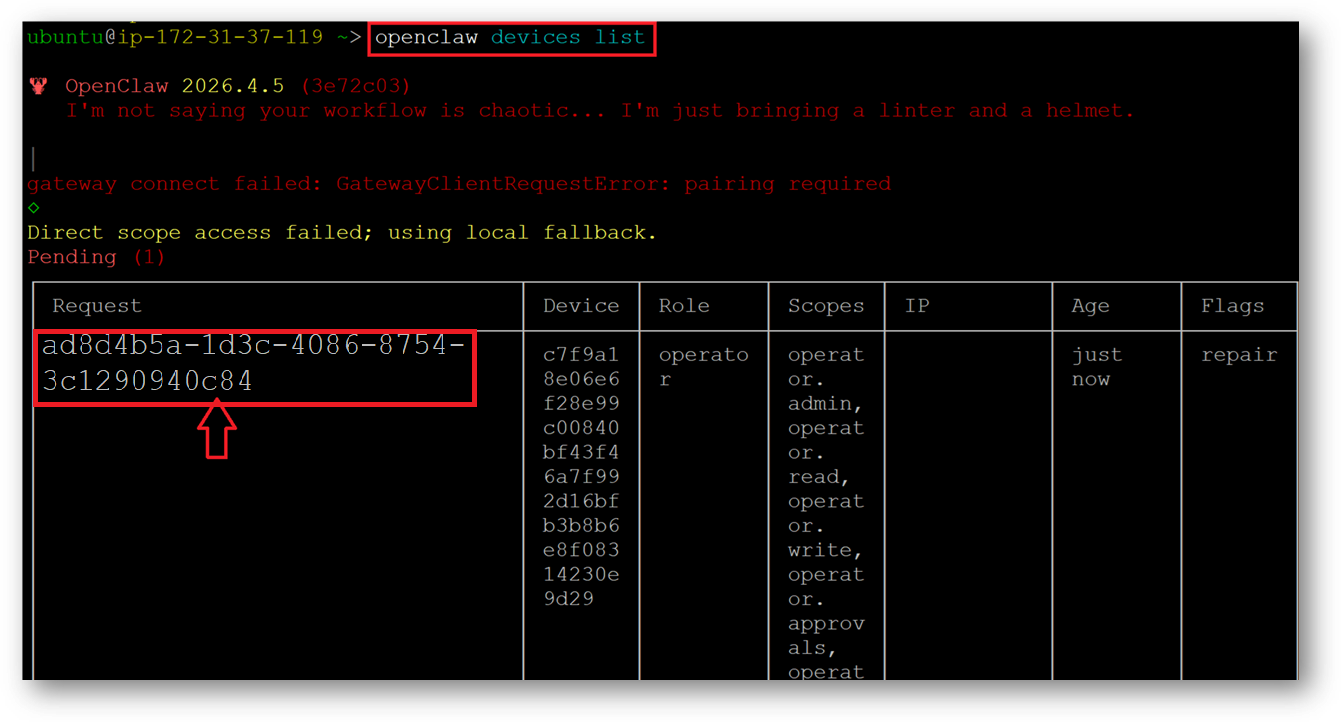
Task: Click the version text 'OpenClaw 2026.4.5'
Action: tap(175, 86)
